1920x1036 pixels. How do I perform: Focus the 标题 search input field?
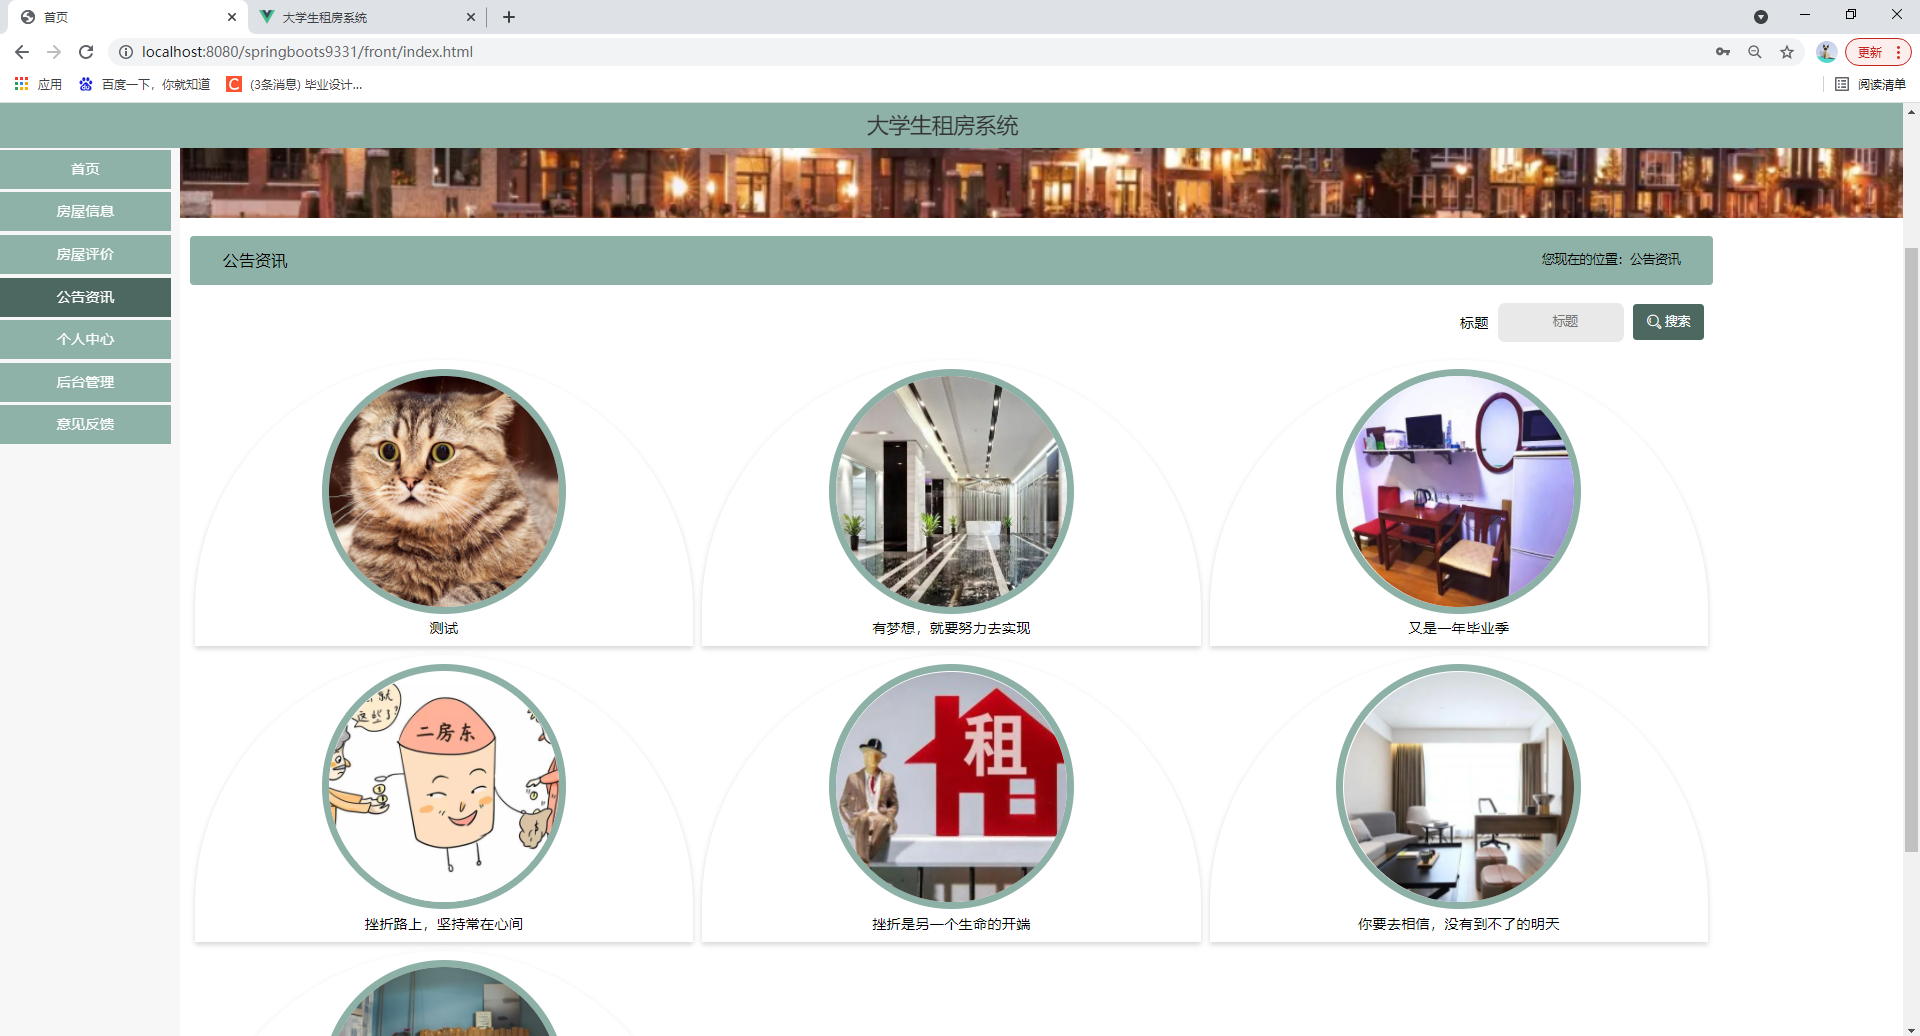(x=1560, y=322)
